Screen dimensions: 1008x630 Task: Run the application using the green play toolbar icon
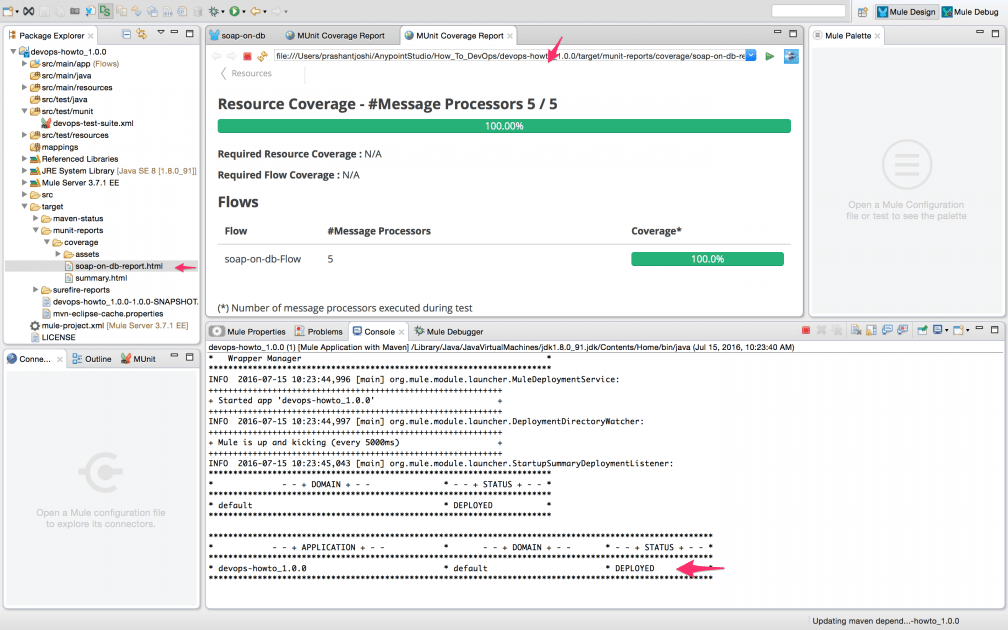click(236, 11)
